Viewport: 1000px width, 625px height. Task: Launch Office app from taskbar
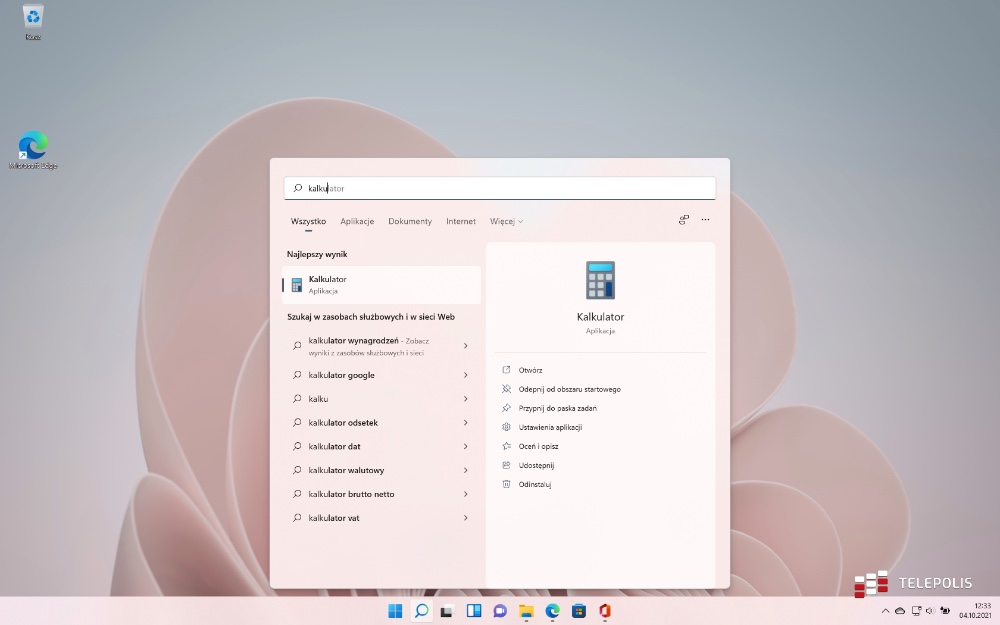click(604, 611)
